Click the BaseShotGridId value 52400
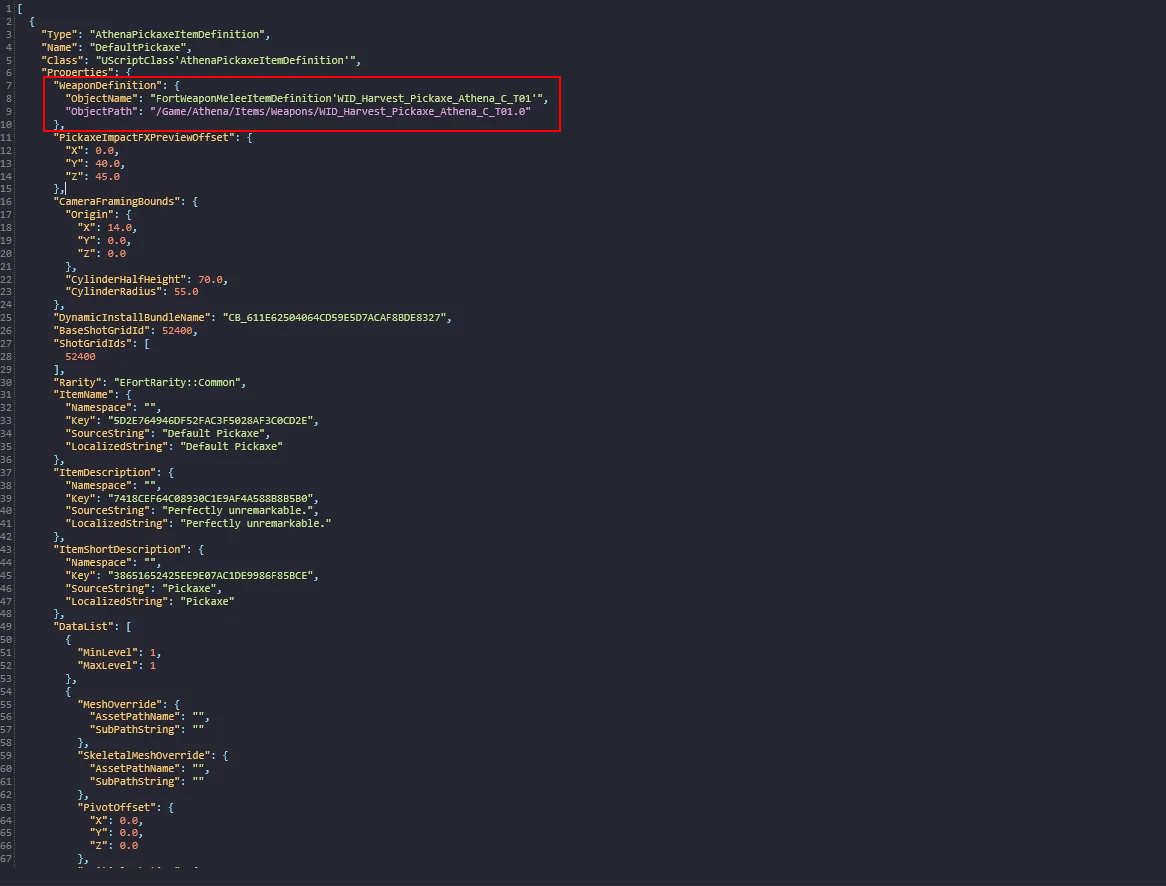 pos(178,331)
